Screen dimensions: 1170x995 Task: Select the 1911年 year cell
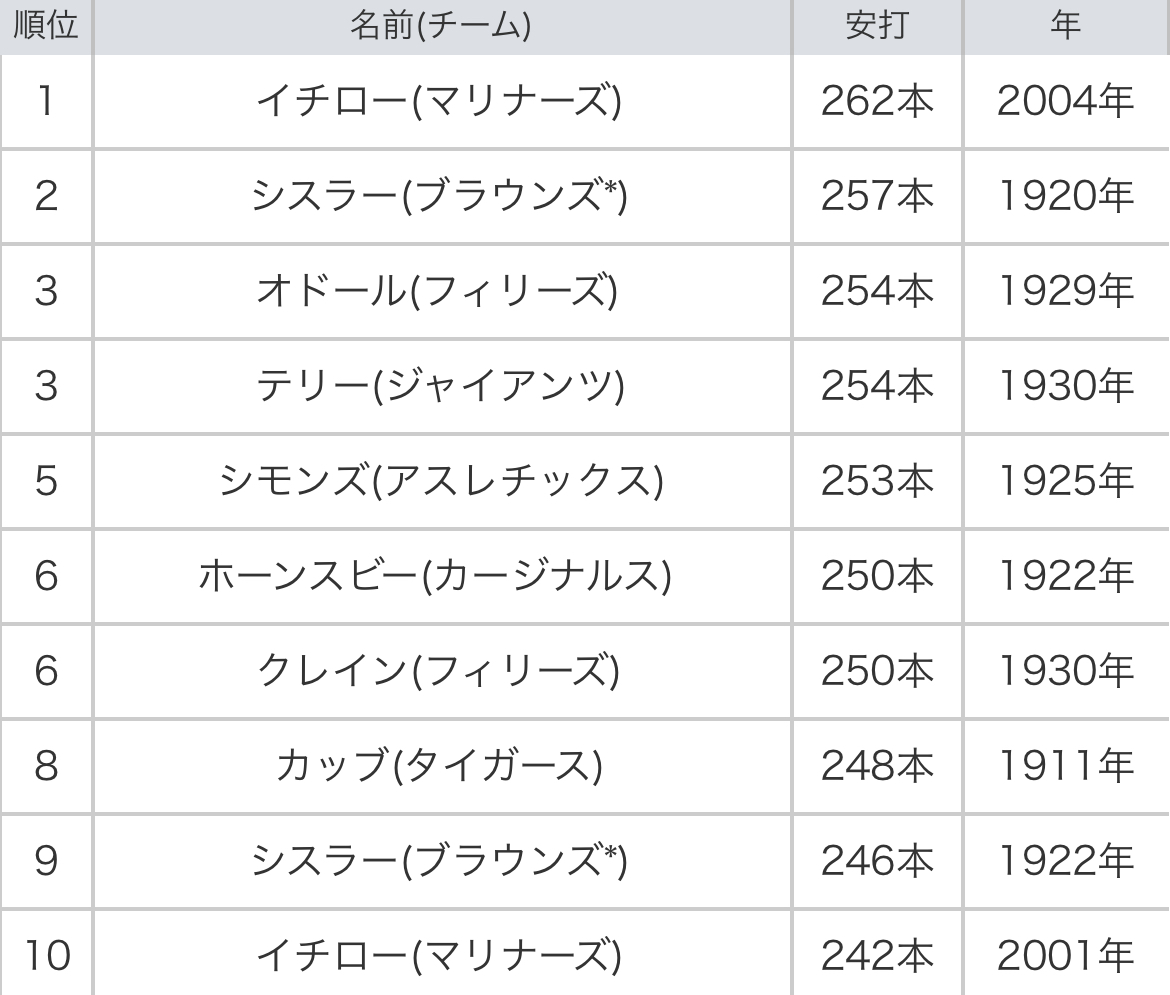(1066, 765)
